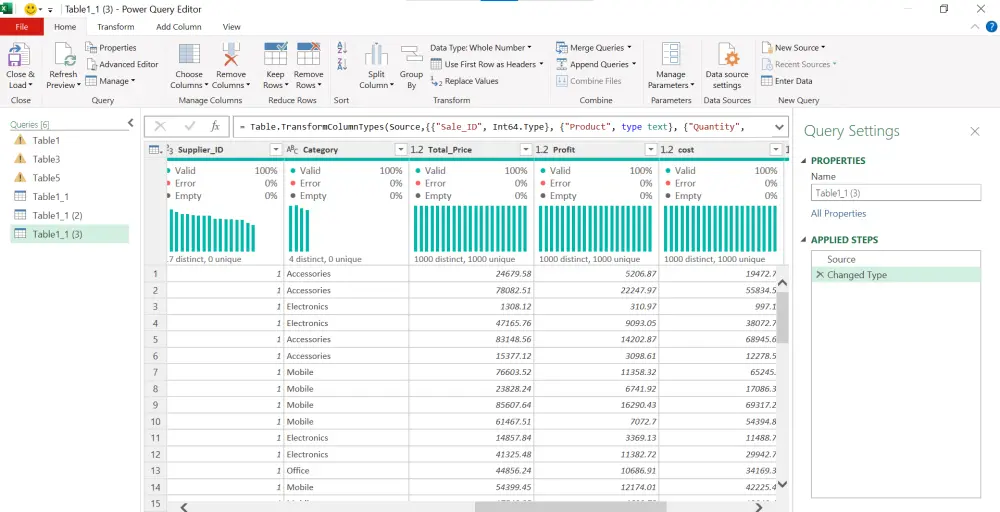
Task: Select the Changed Type applied step
Action: pyautogui.click(x=895, y=275)
